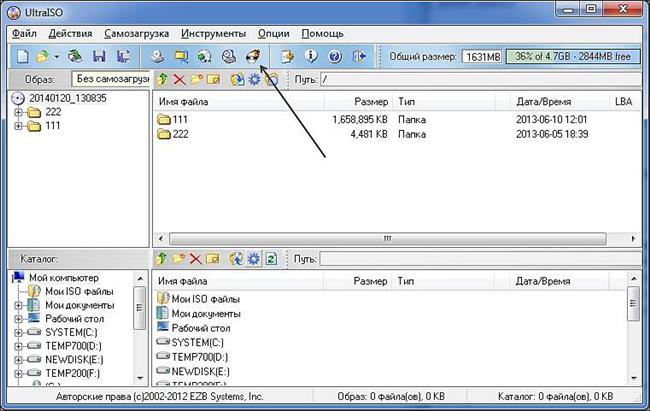Click the Open CD/DVD icon in the toolbar
The width and height of the screenshot is (650, 411).
[75, 56]
